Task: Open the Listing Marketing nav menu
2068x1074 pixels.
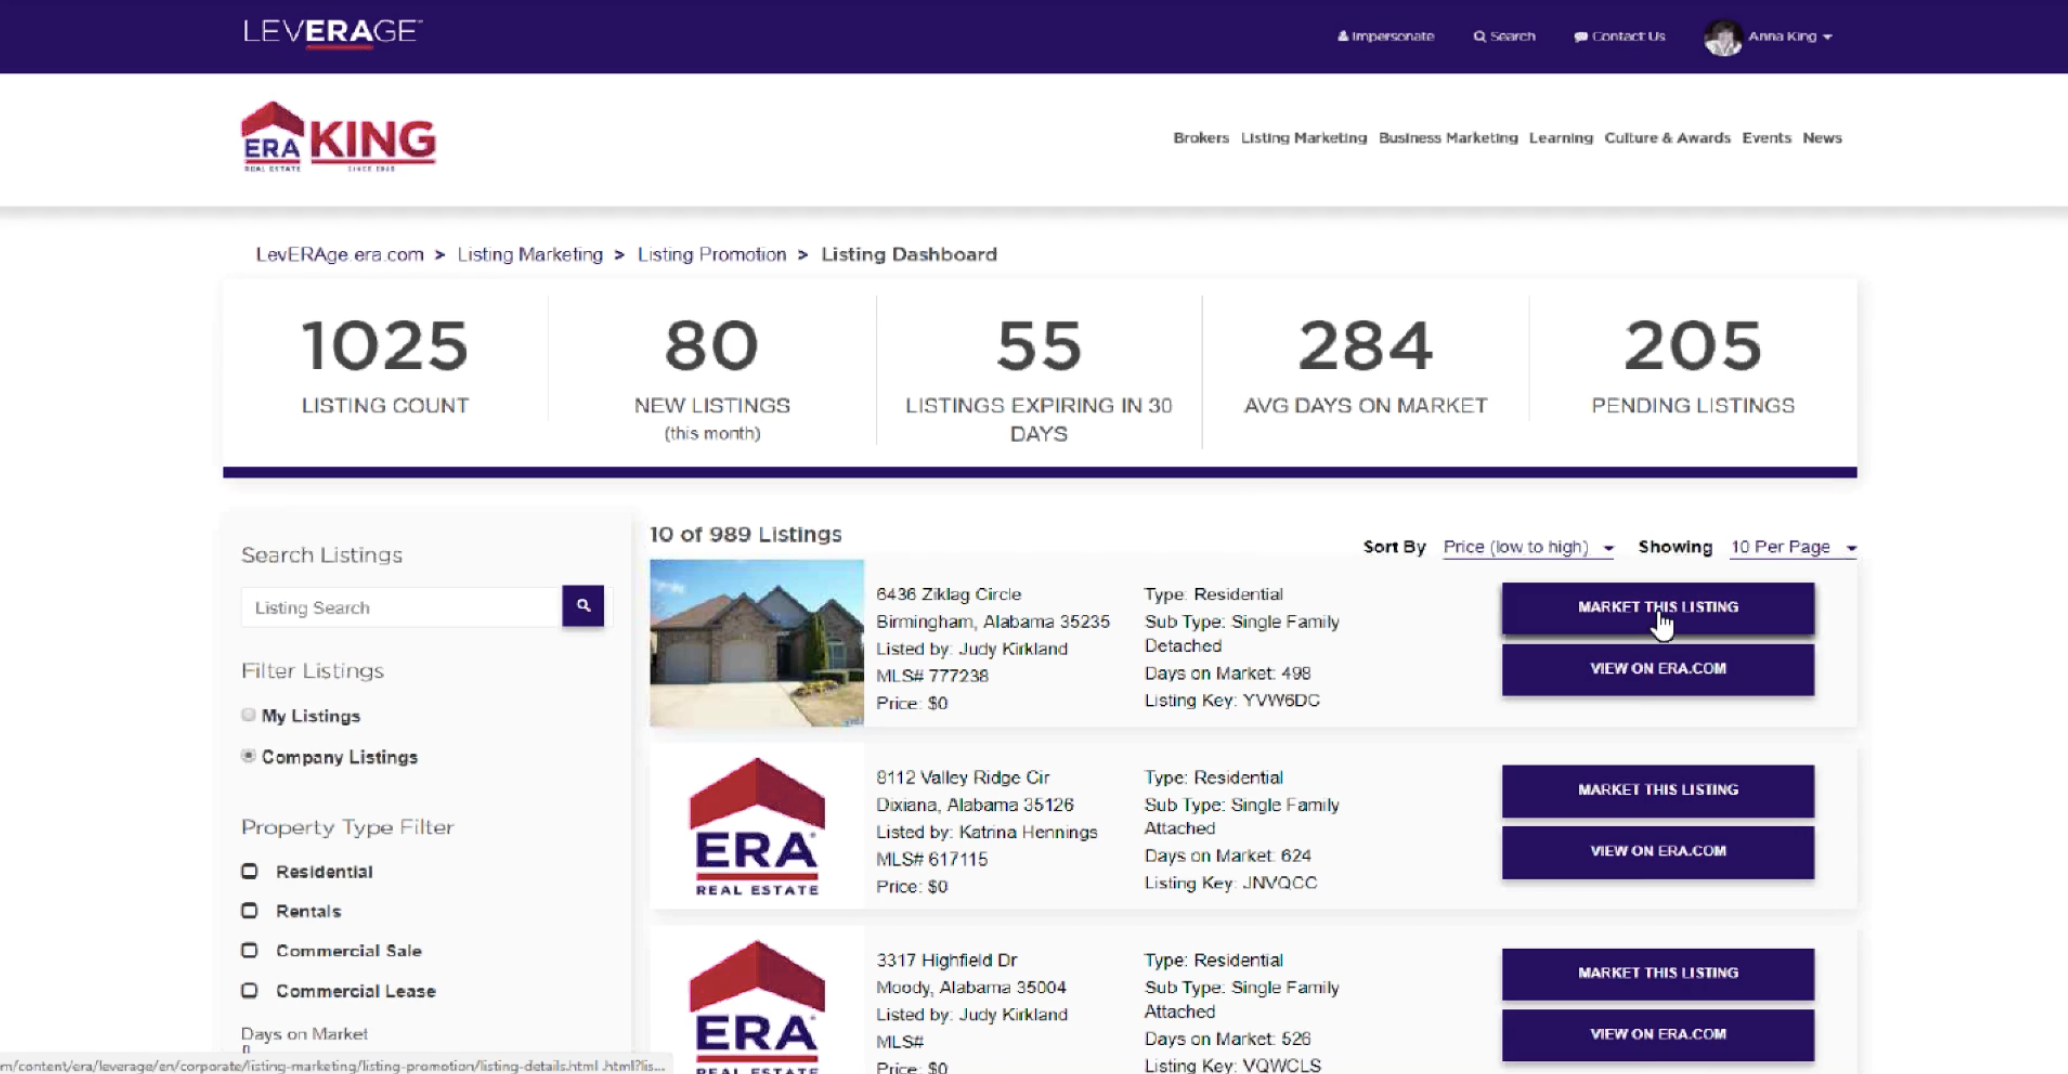Action: tap(1303, 138)
